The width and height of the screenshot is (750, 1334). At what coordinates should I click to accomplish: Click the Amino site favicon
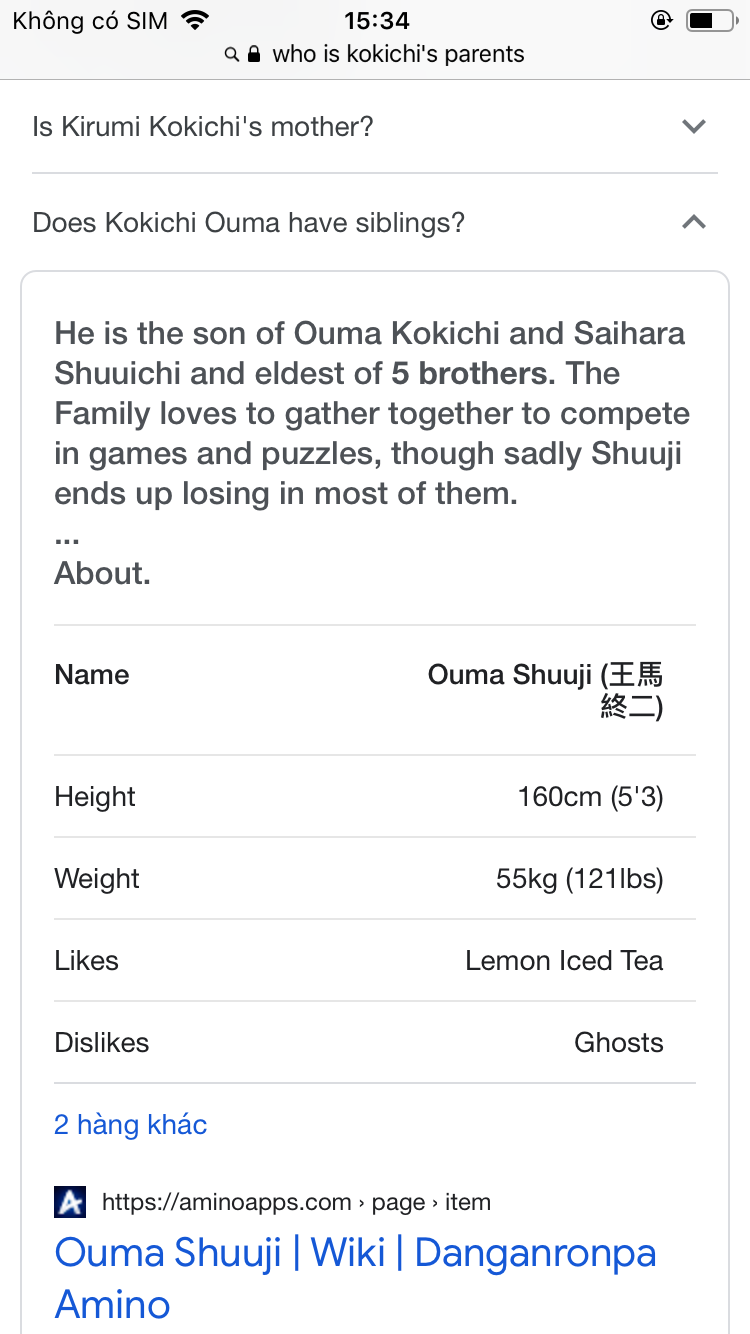point(70,1201)
